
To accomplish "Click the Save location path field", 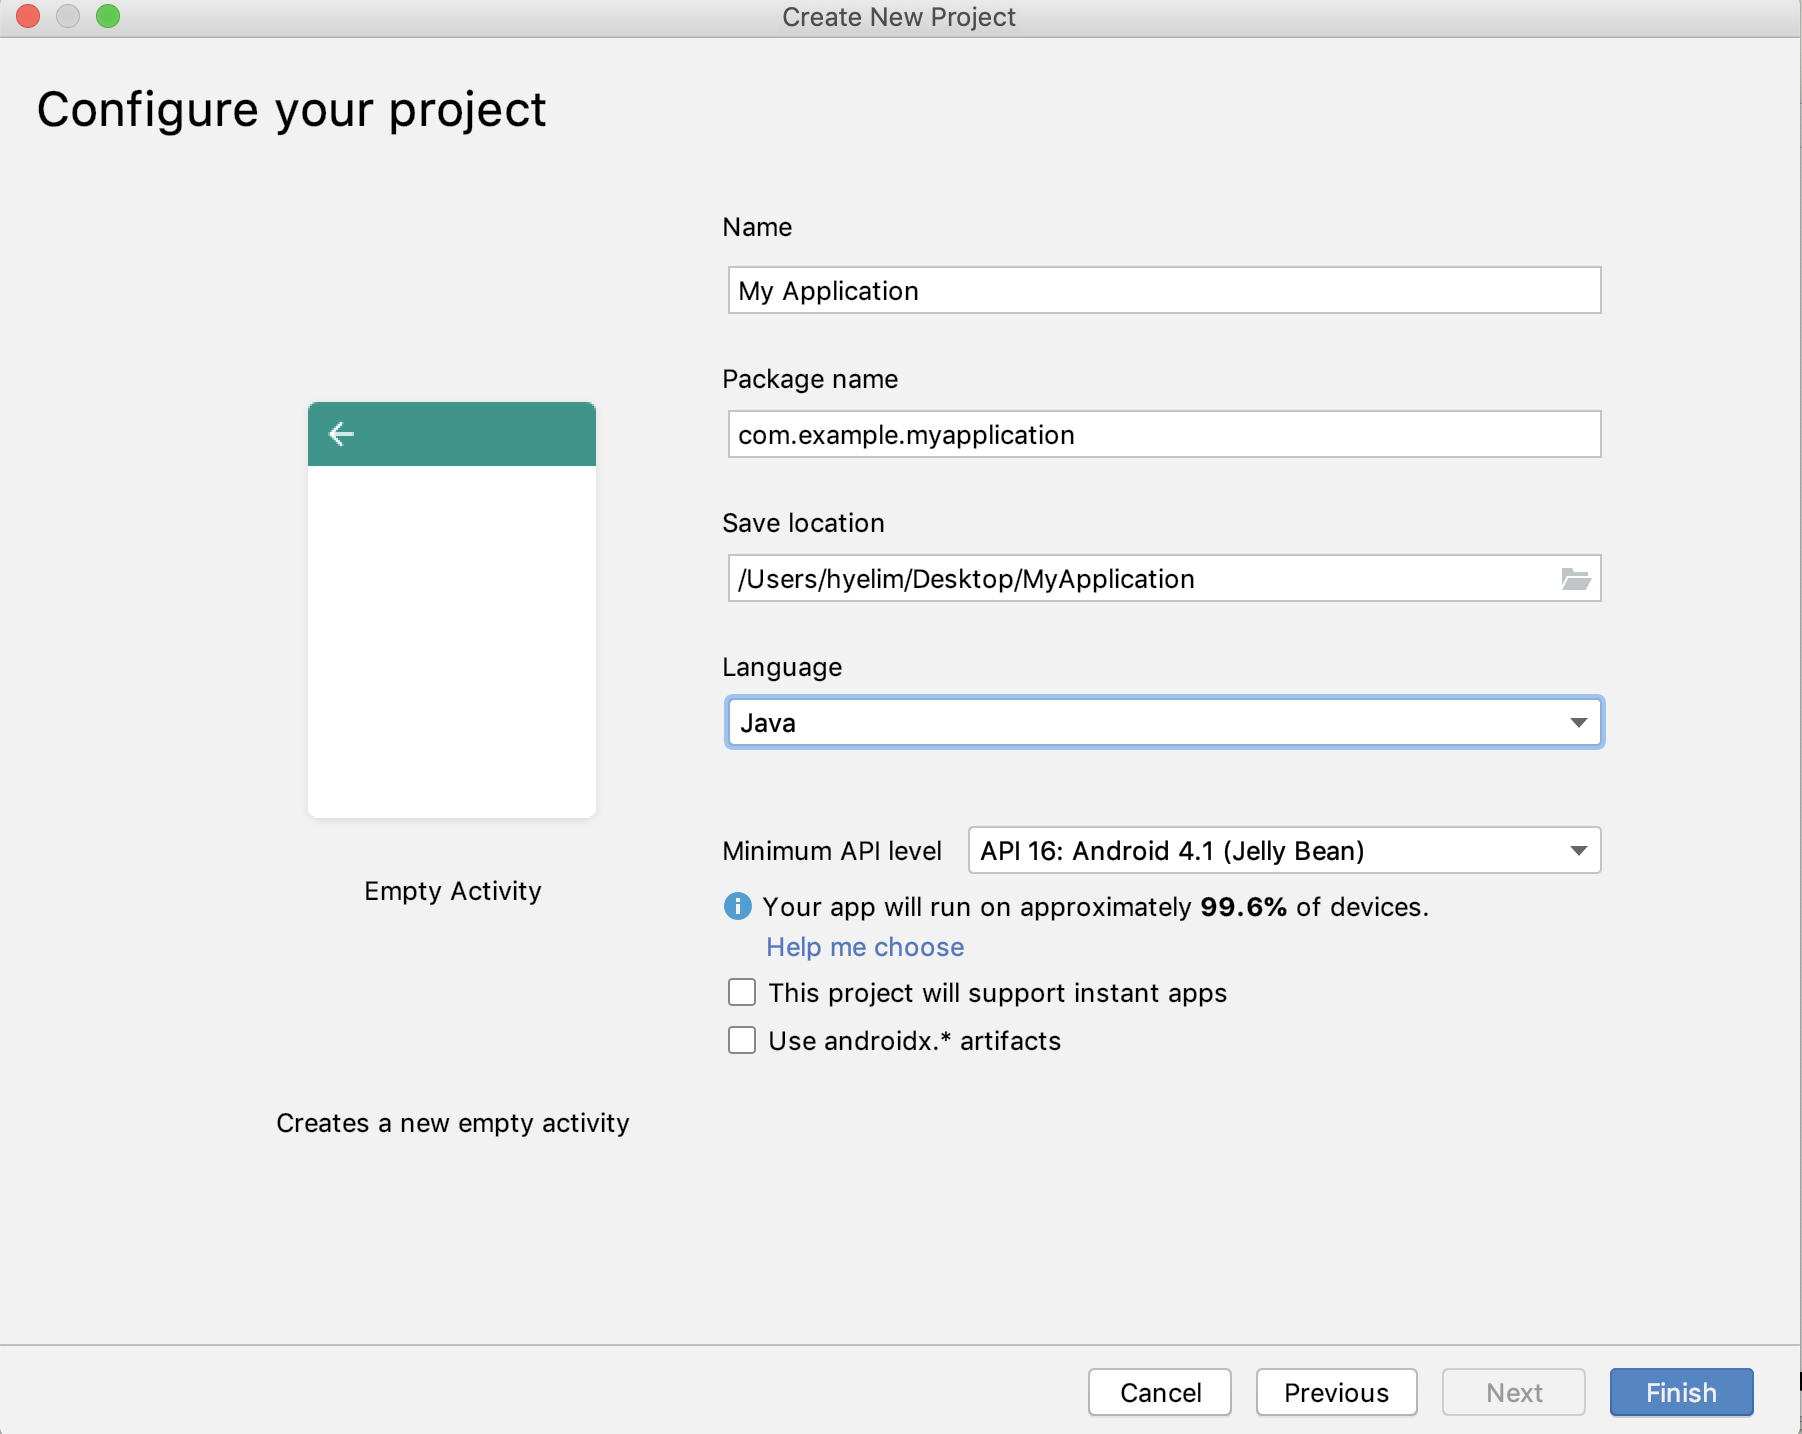I will click(x=1140, y=578).
